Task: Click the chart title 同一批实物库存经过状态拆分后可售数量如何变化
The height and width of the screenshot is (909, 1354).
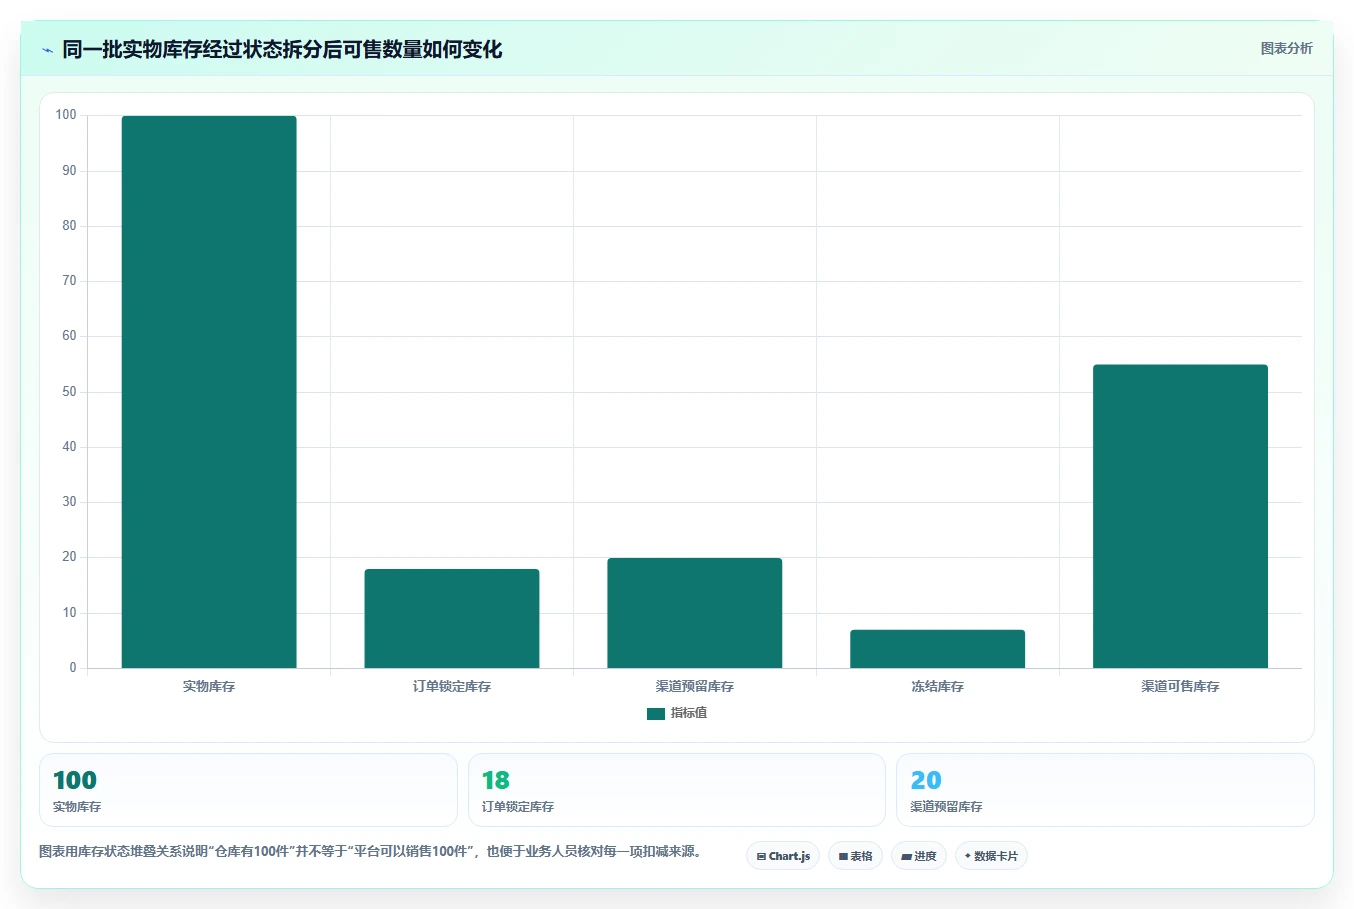Action: (x=282, y=49)
